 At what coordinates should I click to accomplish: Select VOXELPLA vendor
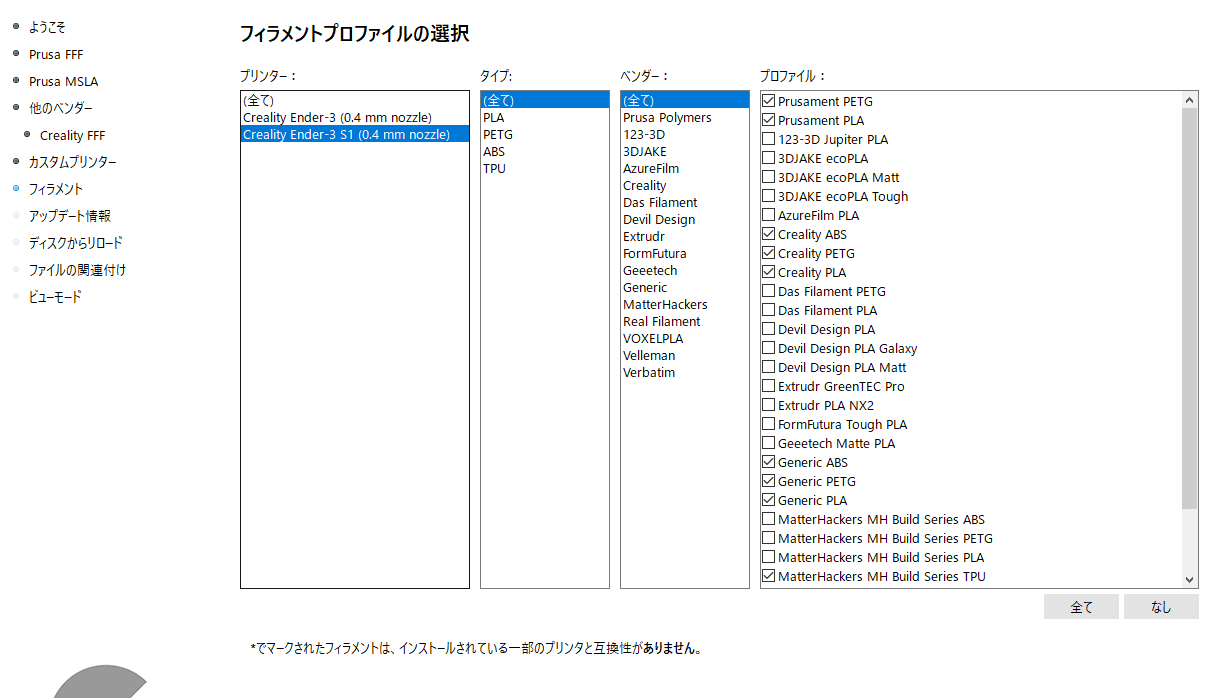(x=685, y=338)
